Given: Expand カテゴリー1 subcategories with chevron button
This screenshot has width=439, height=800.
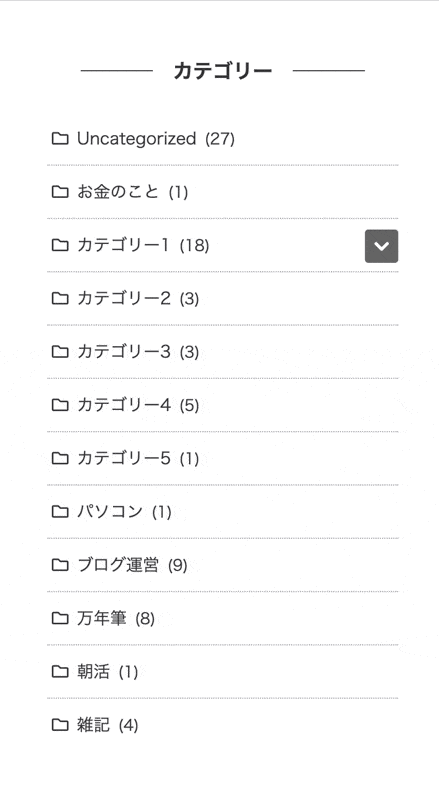Looking at the screenshot, I should coord(381,246).
